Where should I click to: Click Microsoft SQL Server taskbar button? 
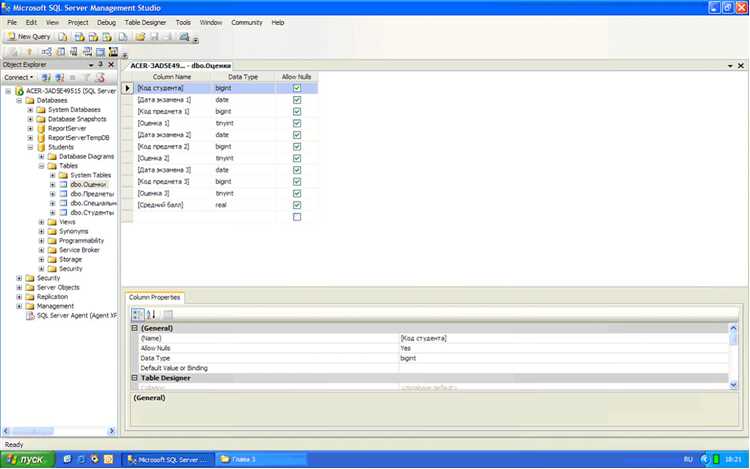pyautogui.click(x=167, y=459)
